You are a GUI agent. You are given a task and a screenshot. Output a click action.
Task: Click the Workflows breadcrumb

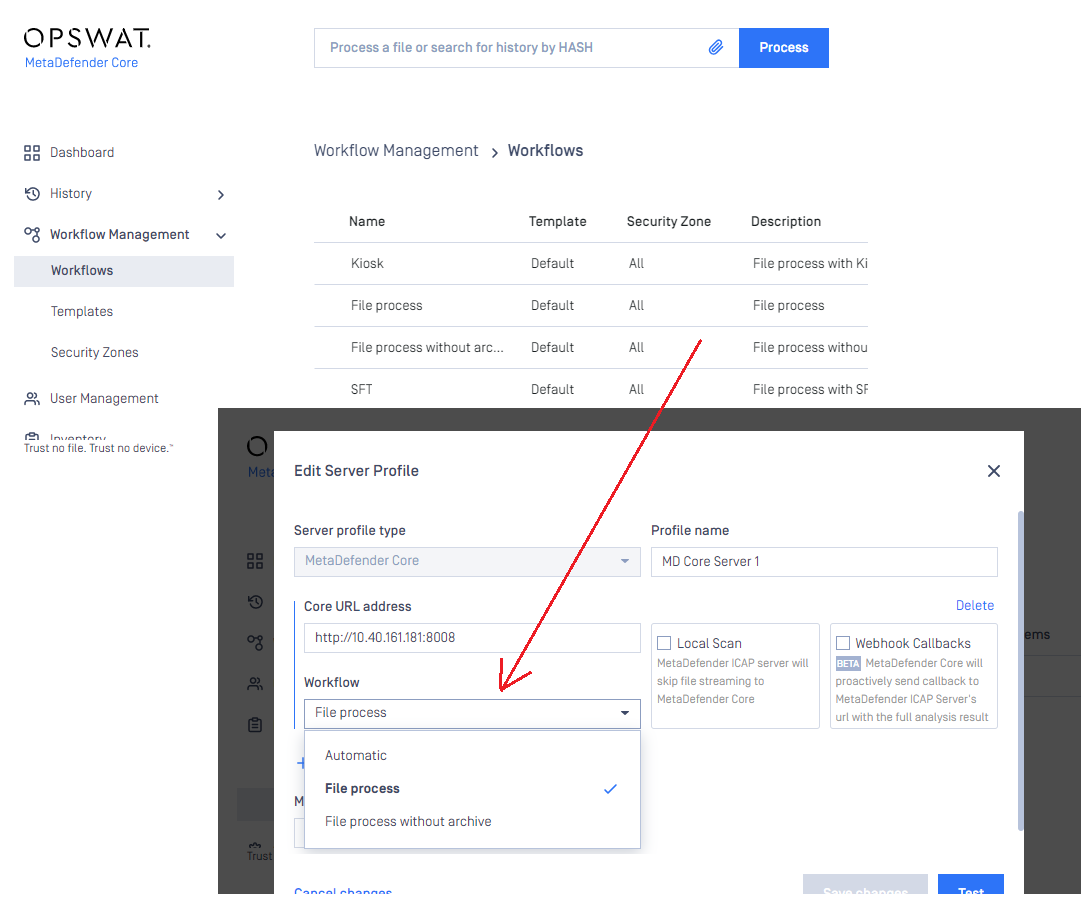tap(546, 151)
